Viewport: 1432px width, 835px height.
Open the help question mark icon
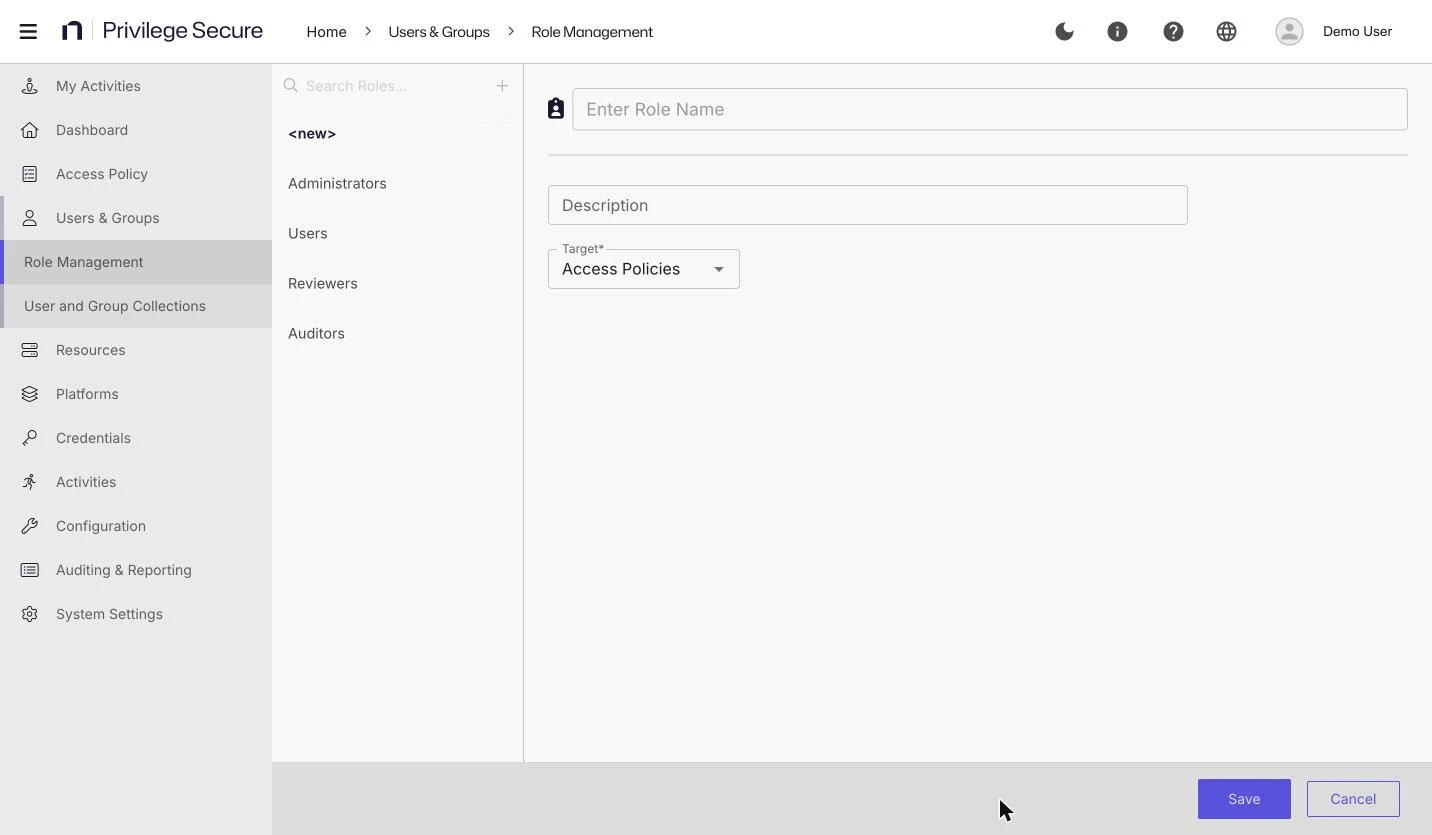coord(1173,31)
